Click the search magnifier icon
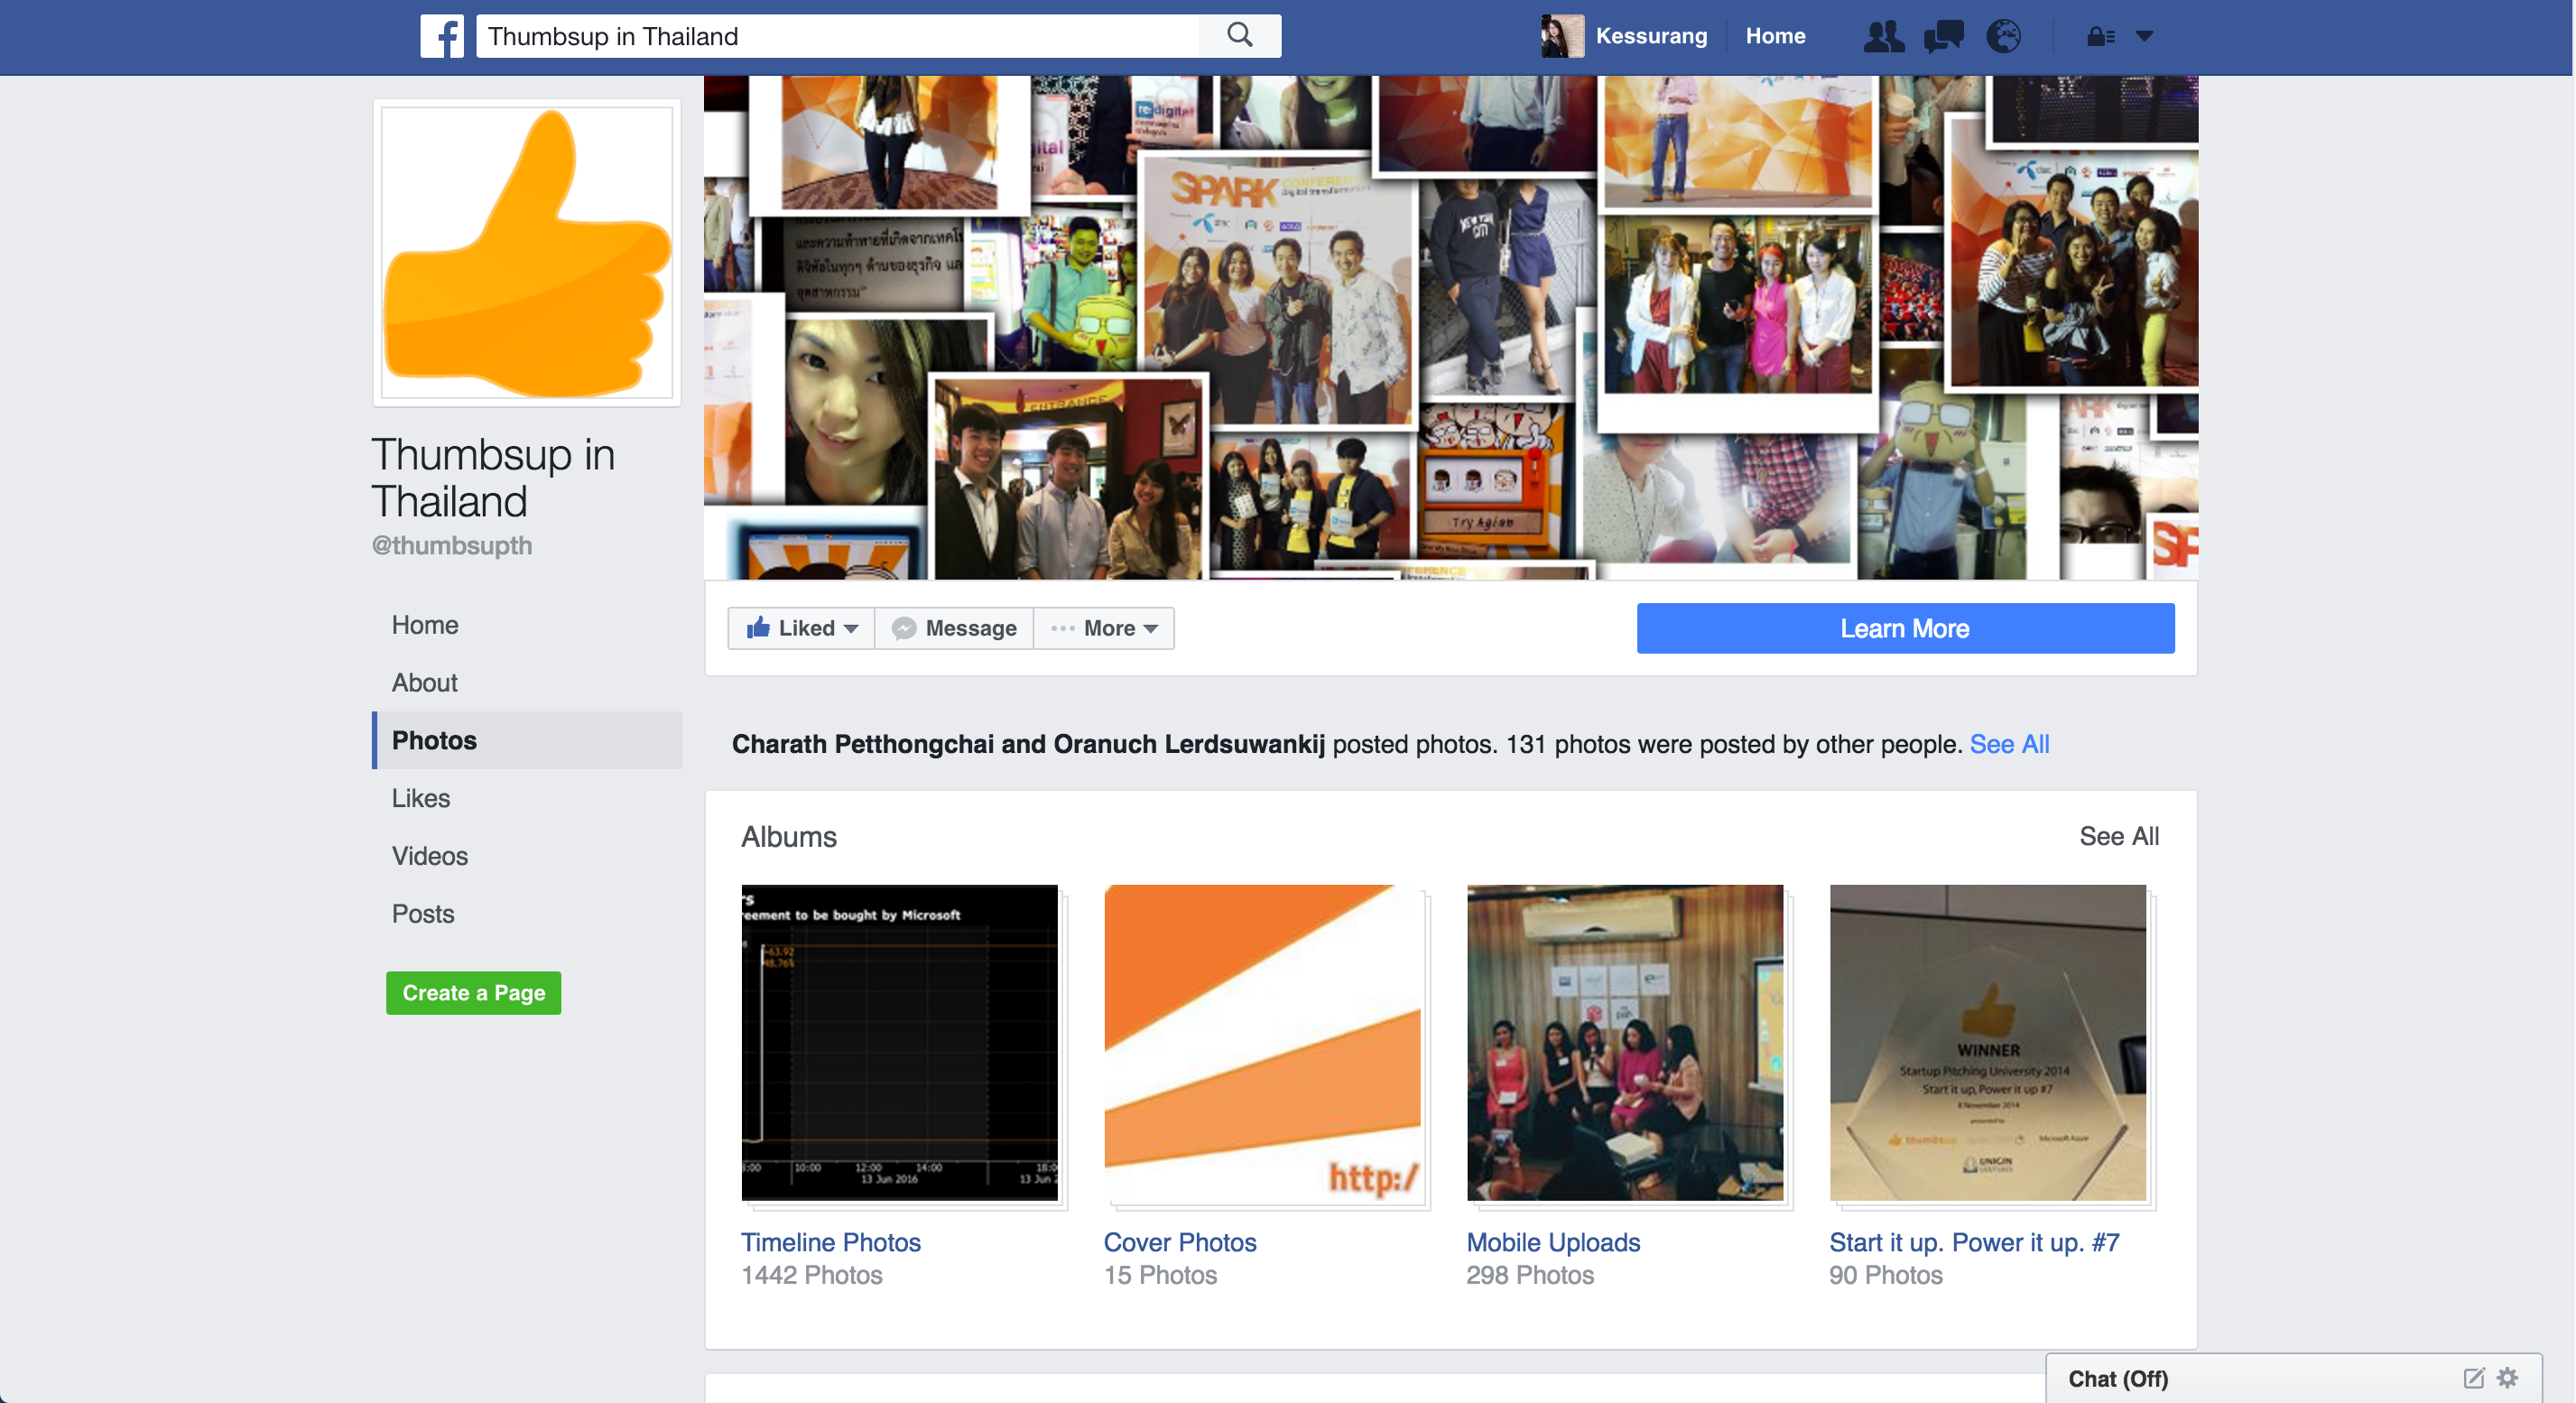2576x1403 pixels. coord(1239,36)
